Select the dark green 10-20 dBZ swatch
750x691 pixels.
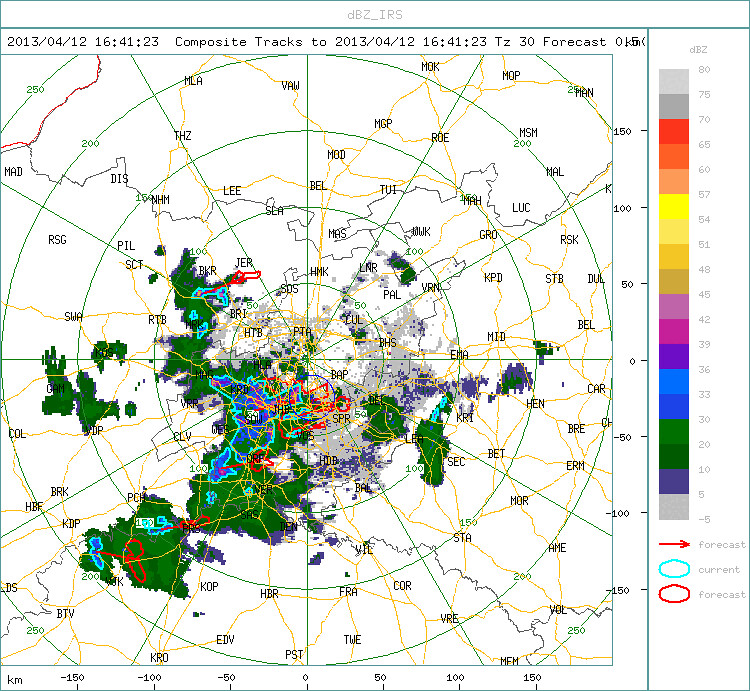pos(673,456)
